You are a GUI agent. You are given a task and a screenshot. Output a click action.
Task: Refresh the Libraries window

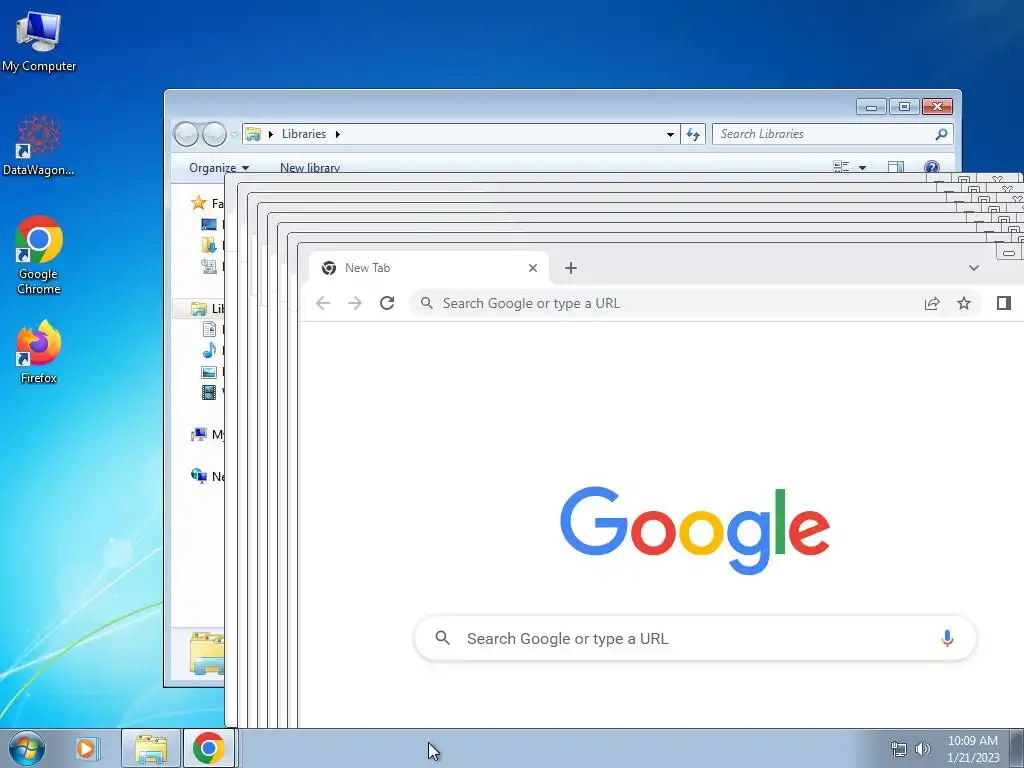[693, 135]
